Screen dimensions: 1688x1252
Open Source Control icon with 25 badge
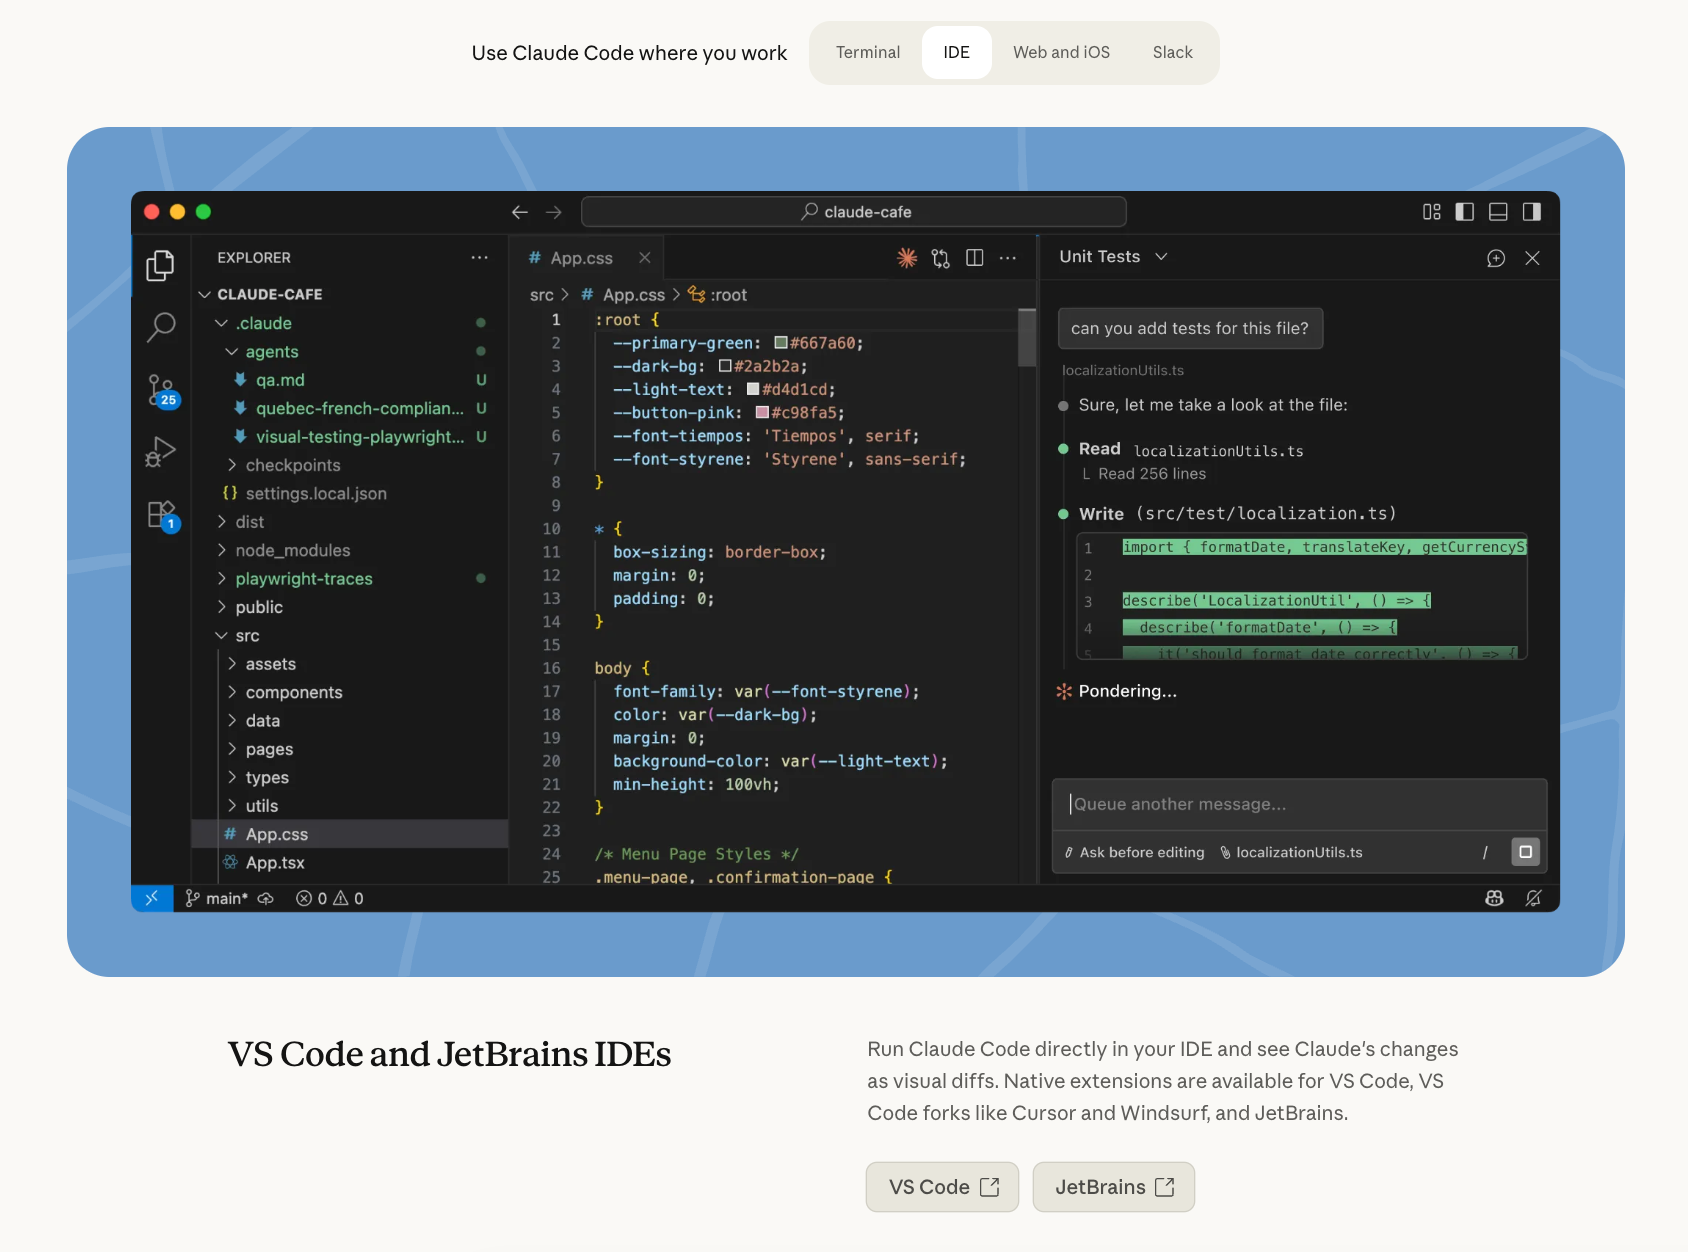click(x=161, y=390)
